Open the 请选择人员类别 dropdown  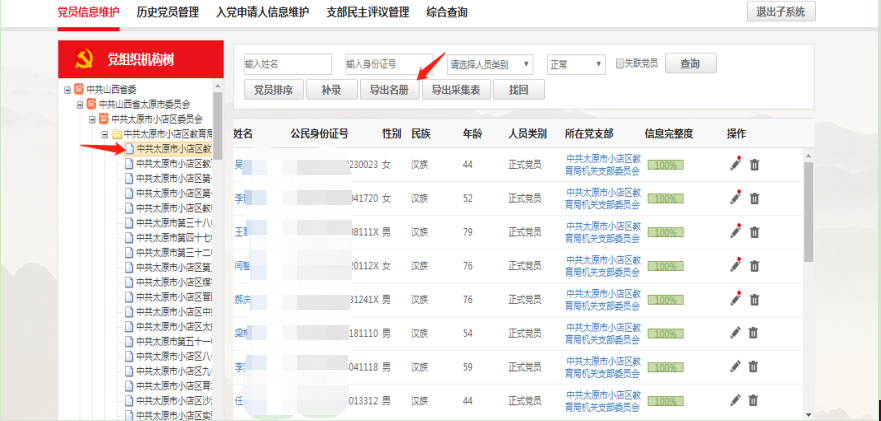tap(489, 64)
